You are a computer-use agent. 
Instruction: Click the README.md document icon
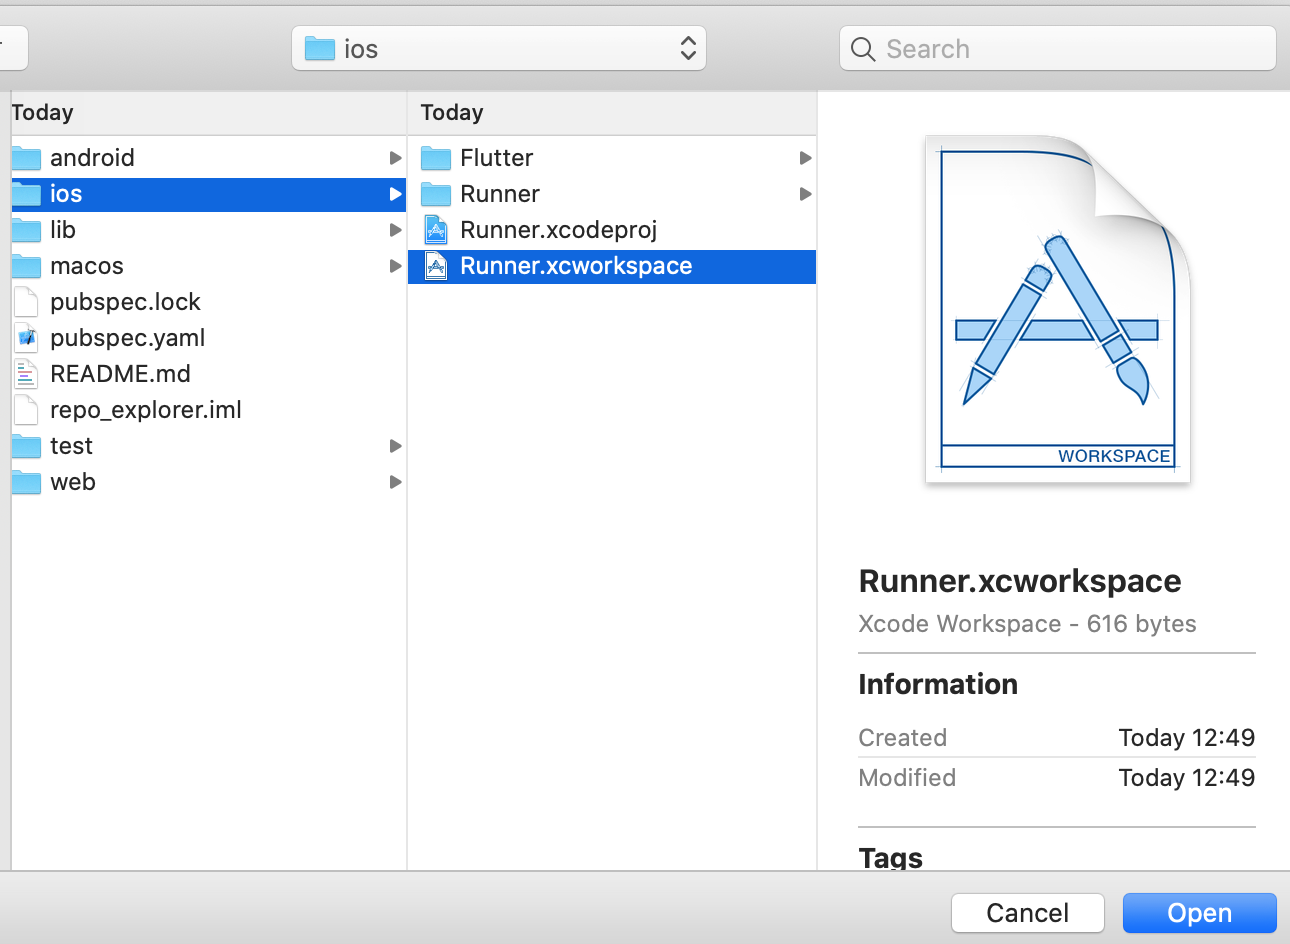26,374
